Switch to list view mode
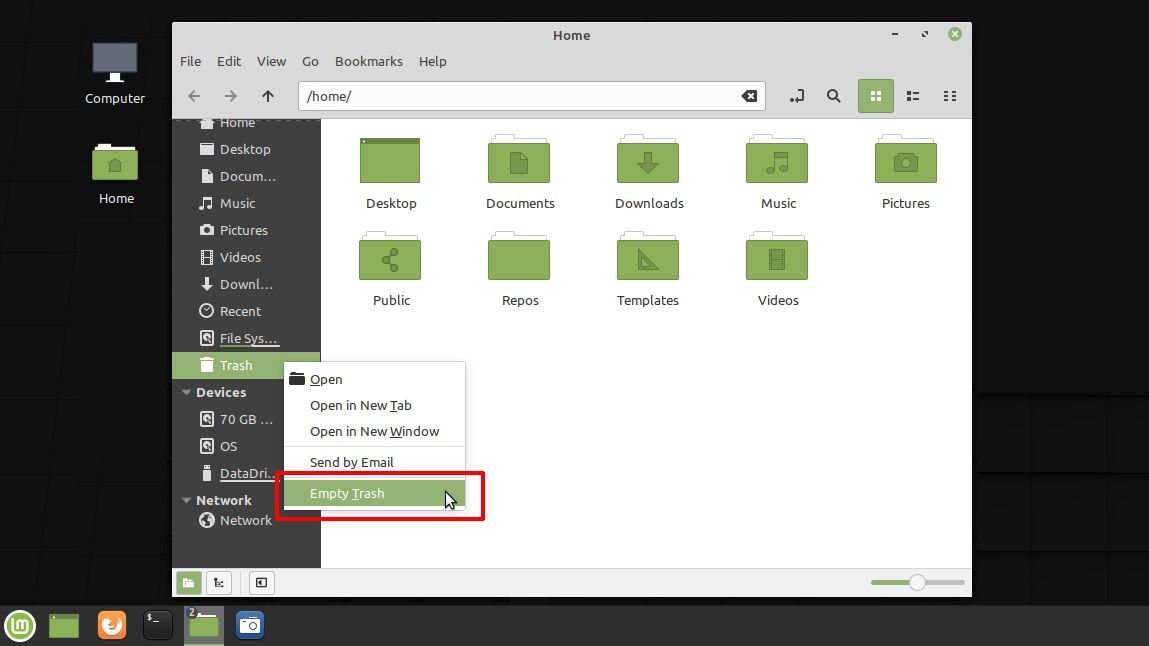The width and height of the screenshot is (1149, 646). tap(913, 96)
